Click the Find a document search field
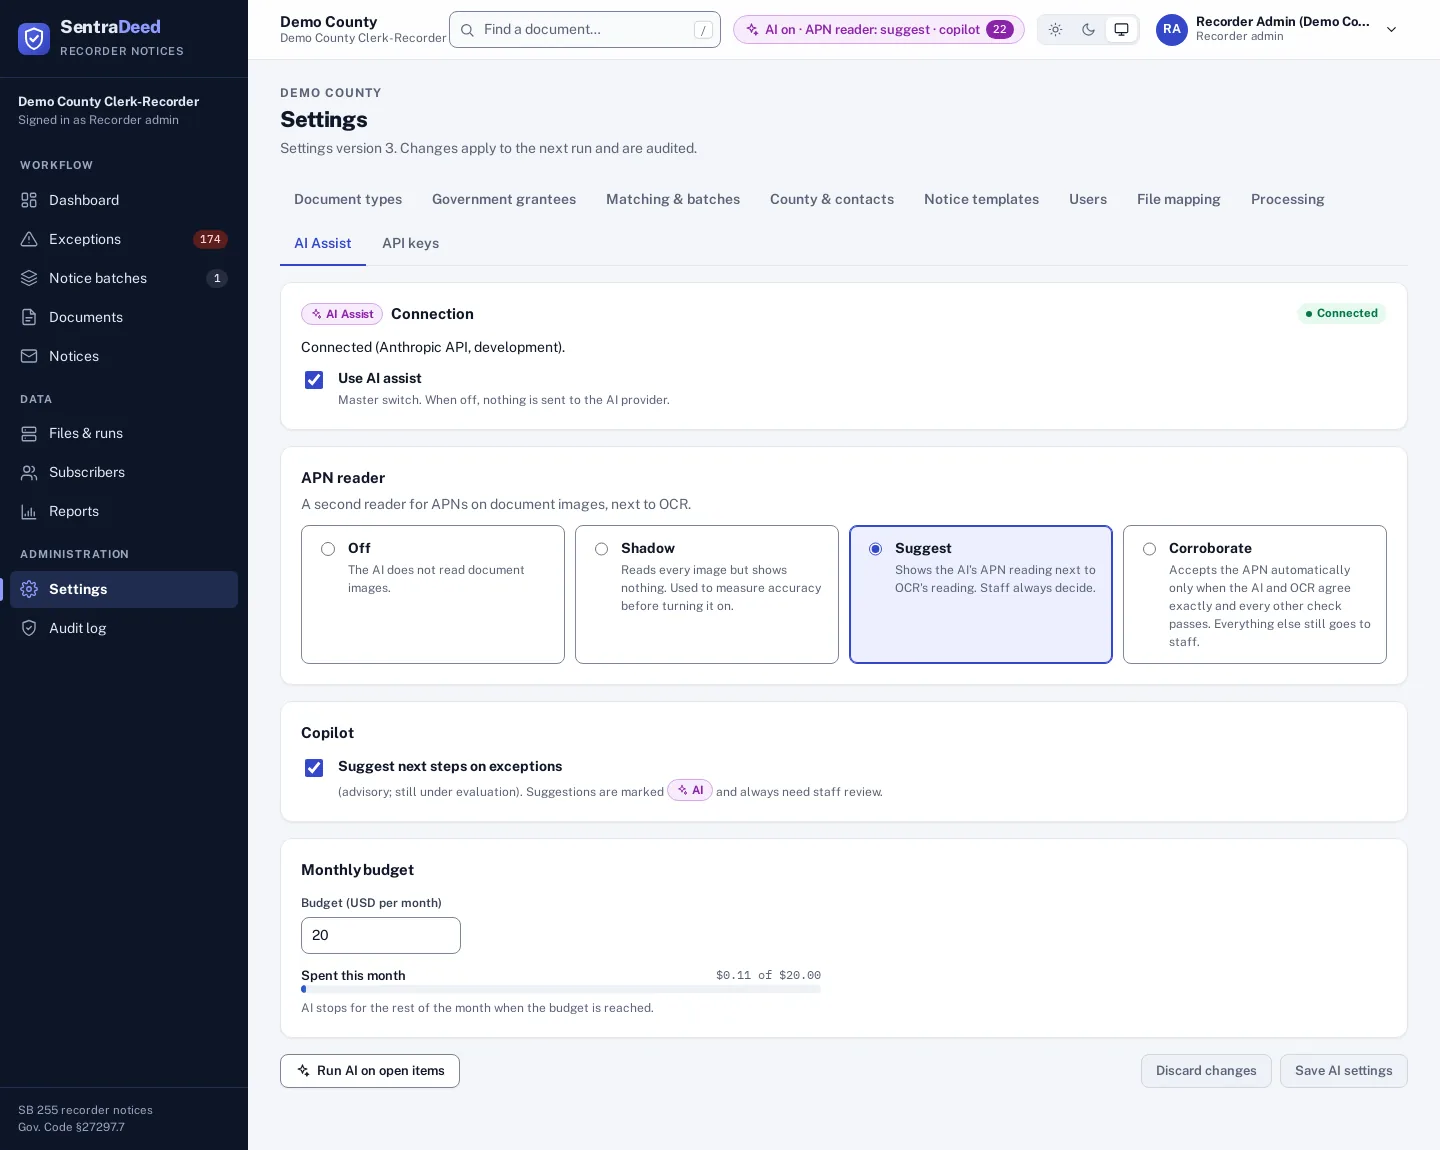Image resolution: width=1440 pixels, height=1150 pixels. [585, 30]
